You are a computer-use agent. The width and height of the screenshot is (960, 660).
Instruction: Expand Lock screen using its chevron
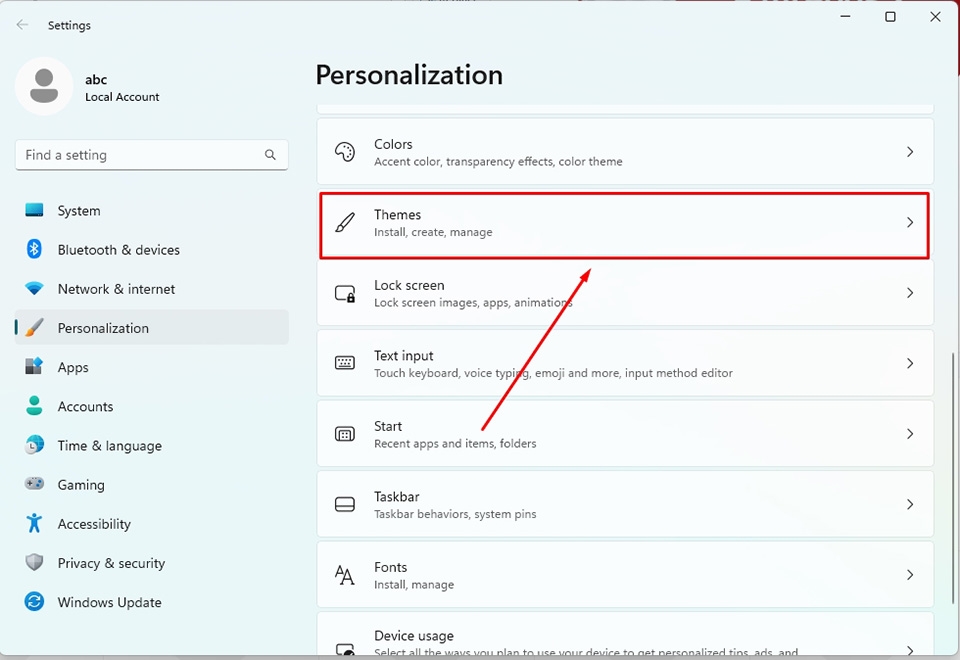(x=910, y=293)
